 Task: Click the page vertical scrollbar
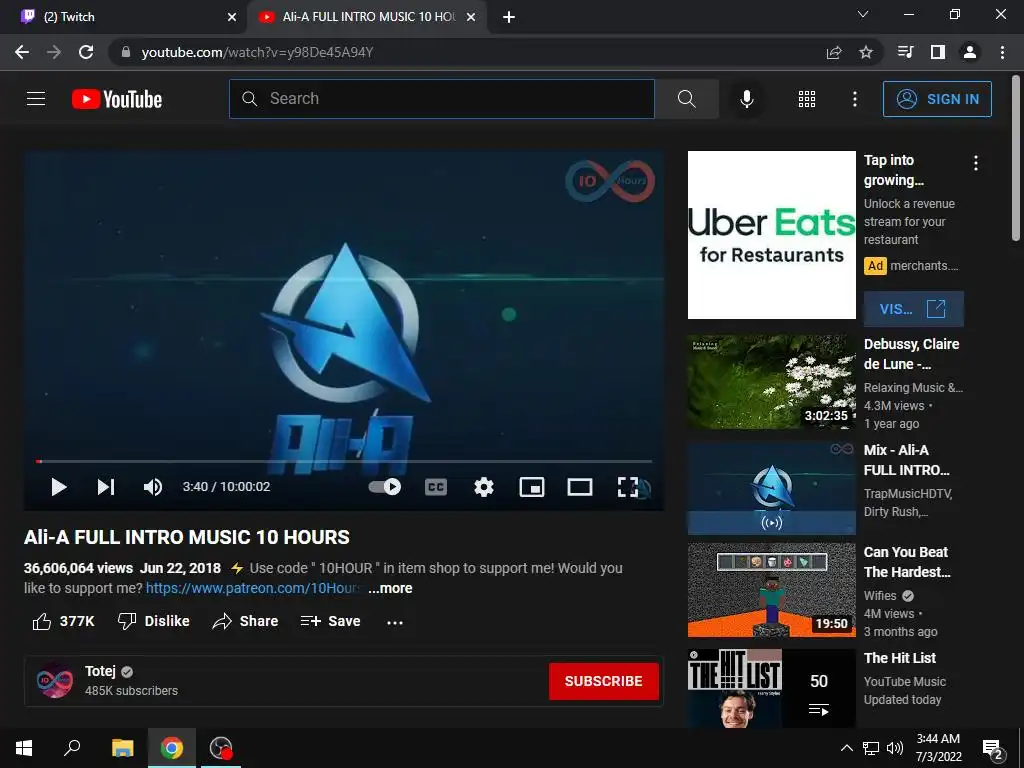point(1016,160)
